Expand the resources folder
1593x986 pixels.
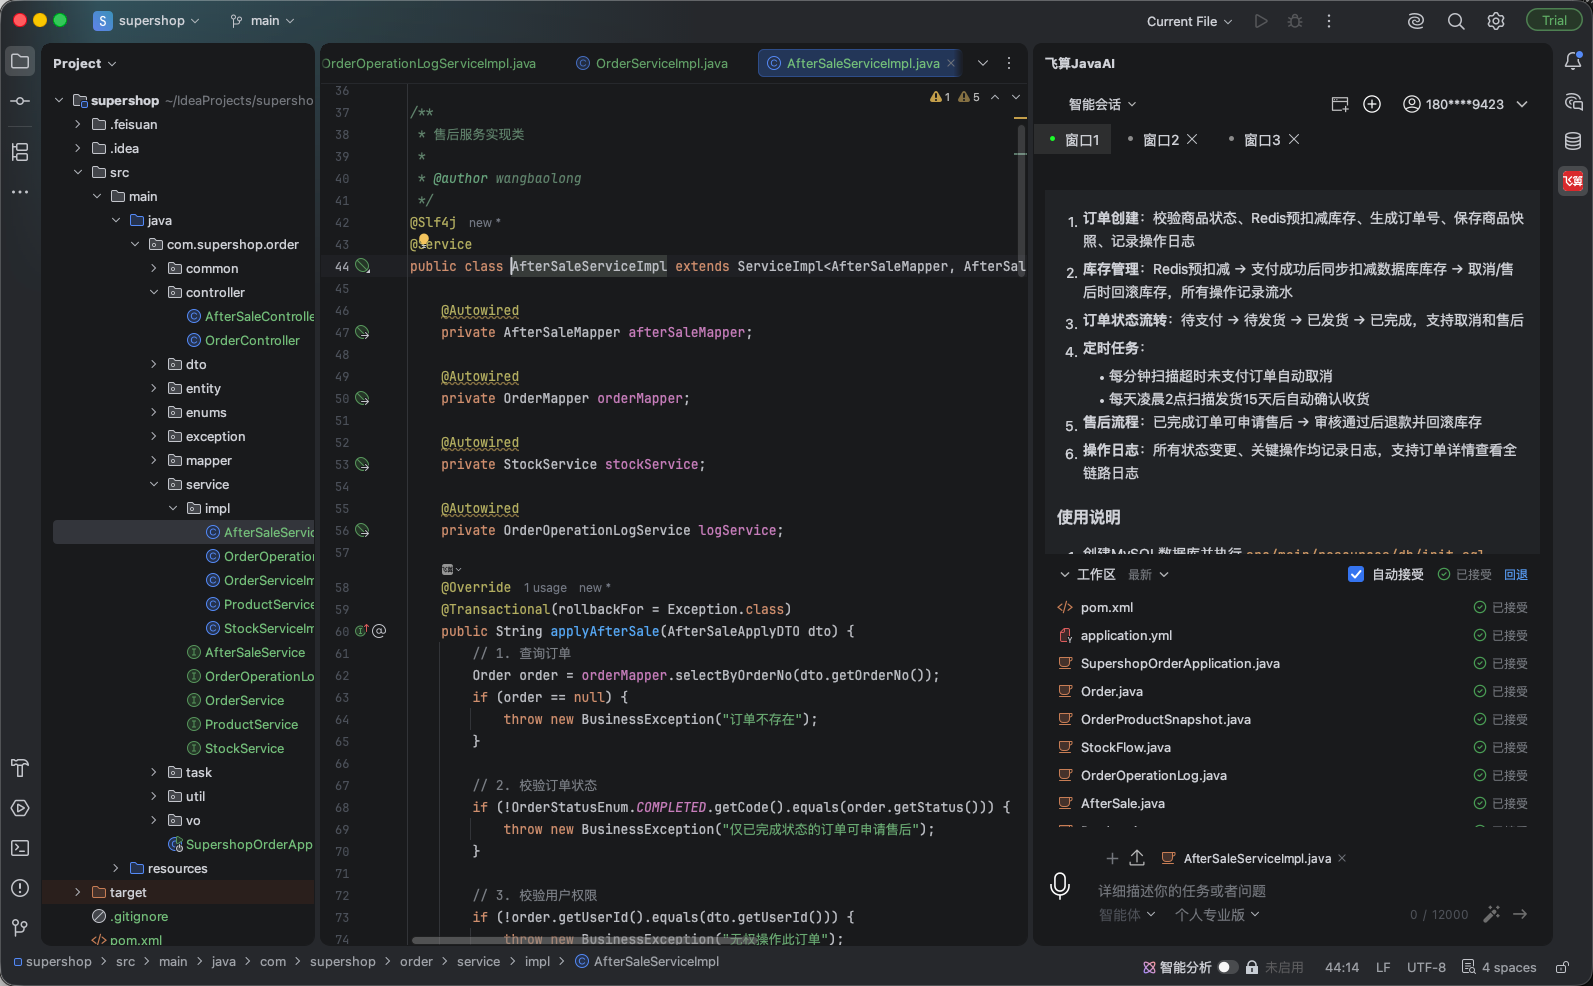pyautogui.click(x=116, y=868)
